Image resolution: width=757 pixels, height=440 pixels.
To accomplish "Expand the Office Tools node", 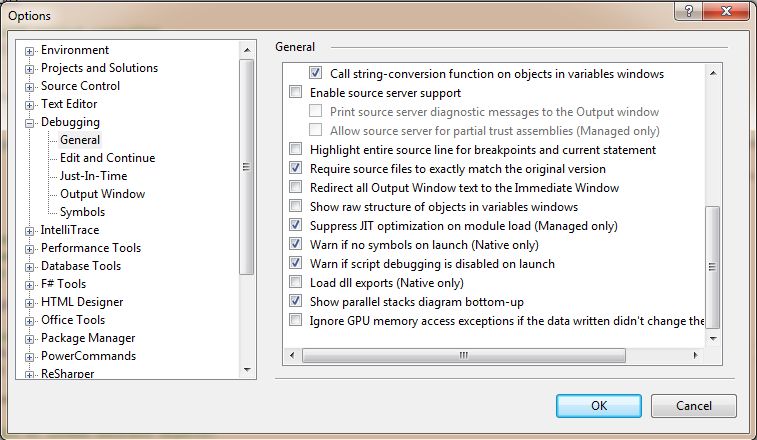I will 29,321.
